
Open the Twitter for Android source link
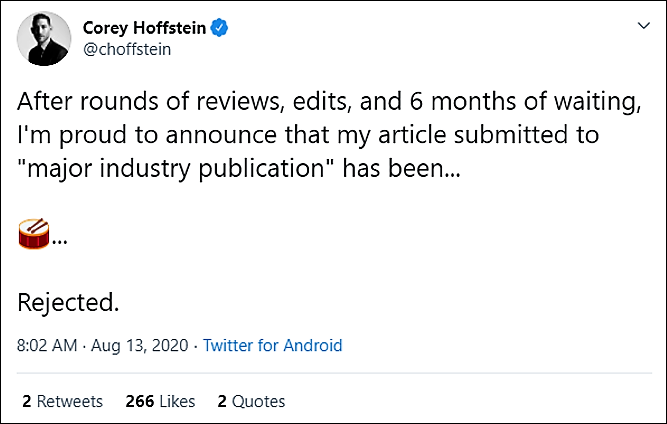coord(272,345)
